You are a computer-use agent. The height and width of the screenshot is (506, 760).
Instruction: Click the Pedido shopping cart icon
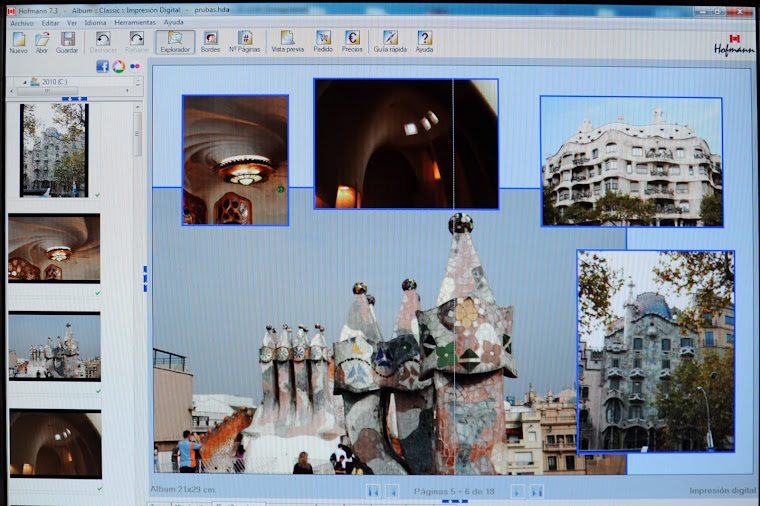click(x=323, y=42)
